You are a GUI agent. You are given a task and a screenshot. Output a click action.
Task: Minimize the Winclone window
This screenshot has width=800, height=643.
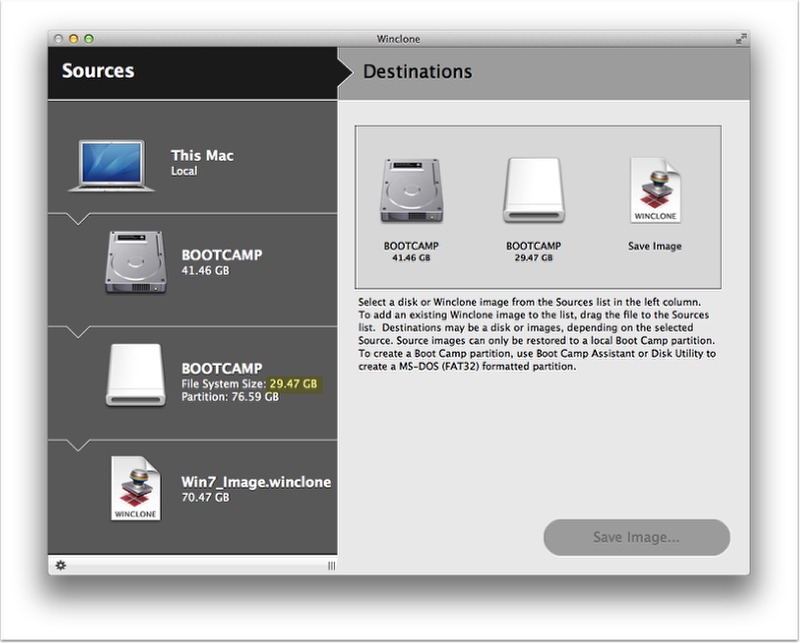[x=74, y=39]
